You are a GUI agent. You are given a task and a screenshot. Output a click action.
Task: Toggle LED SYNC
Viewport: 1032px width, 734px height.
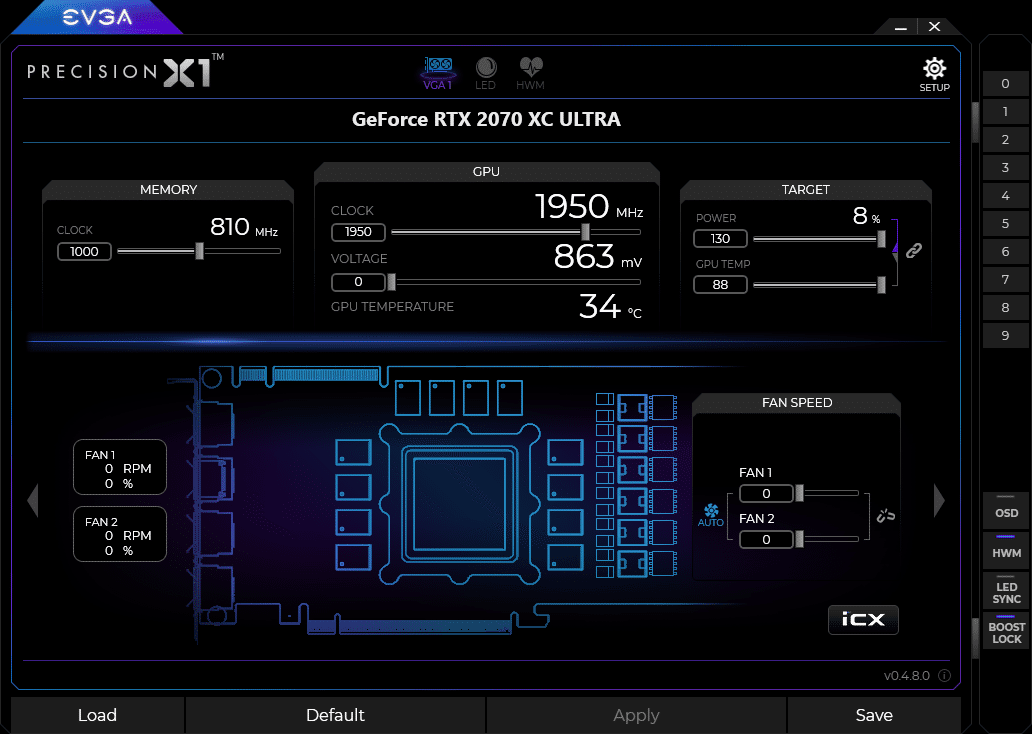[1006, 591]
